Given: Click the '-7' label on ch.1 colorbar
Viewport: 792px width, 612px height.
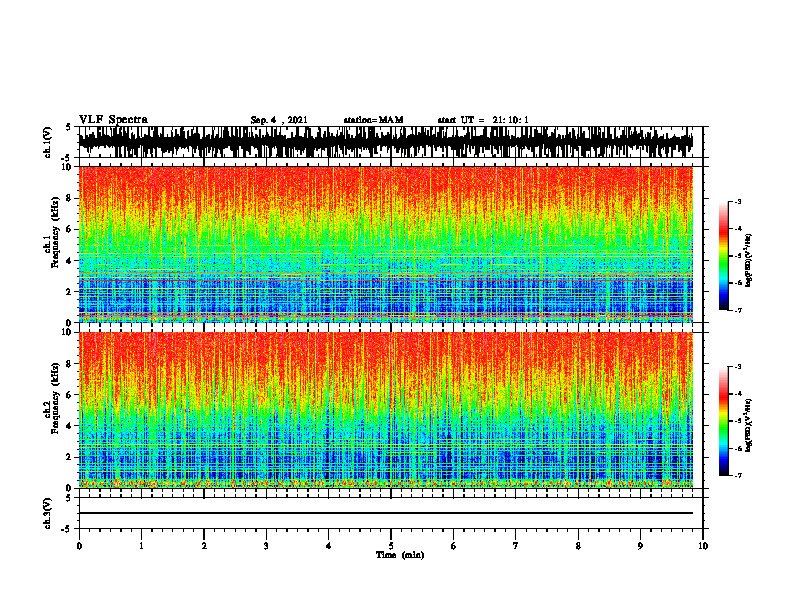Looking at the screenshot, I should 738,310.
